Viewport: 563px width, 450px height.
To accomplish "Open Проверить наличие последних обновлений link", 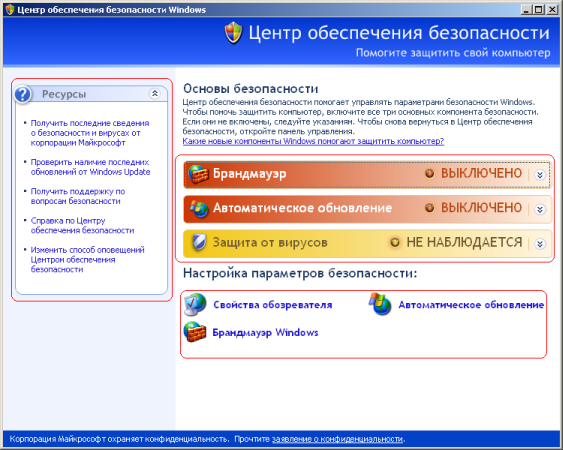I will click(90, 167).
